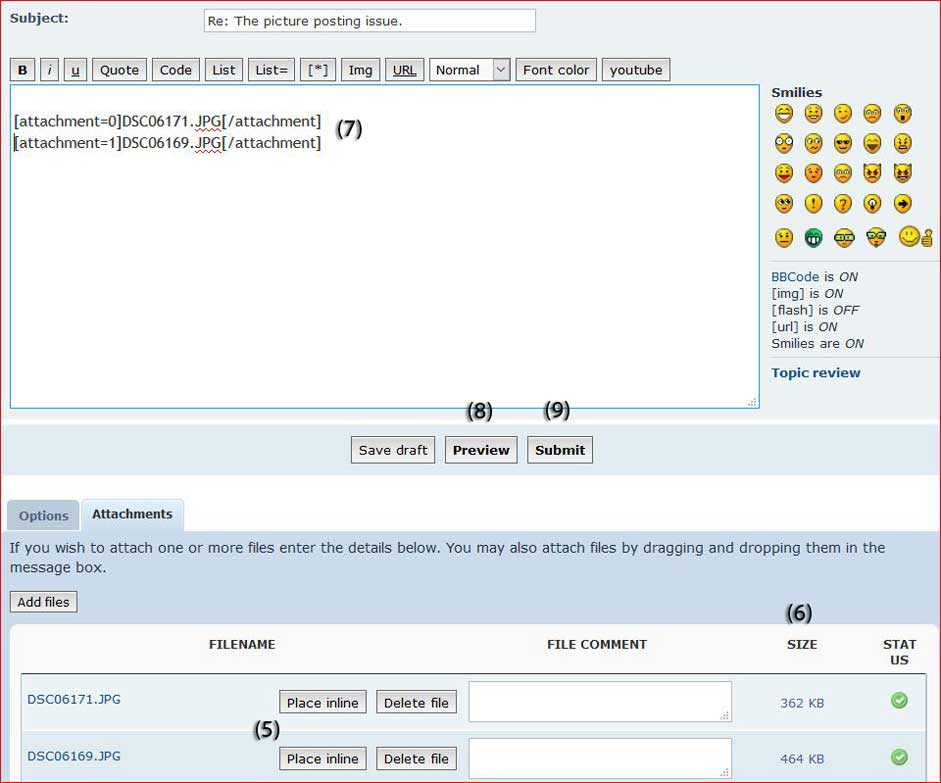Insert Quote BBCode tag
Screen dimensions: 941x783
119,70
